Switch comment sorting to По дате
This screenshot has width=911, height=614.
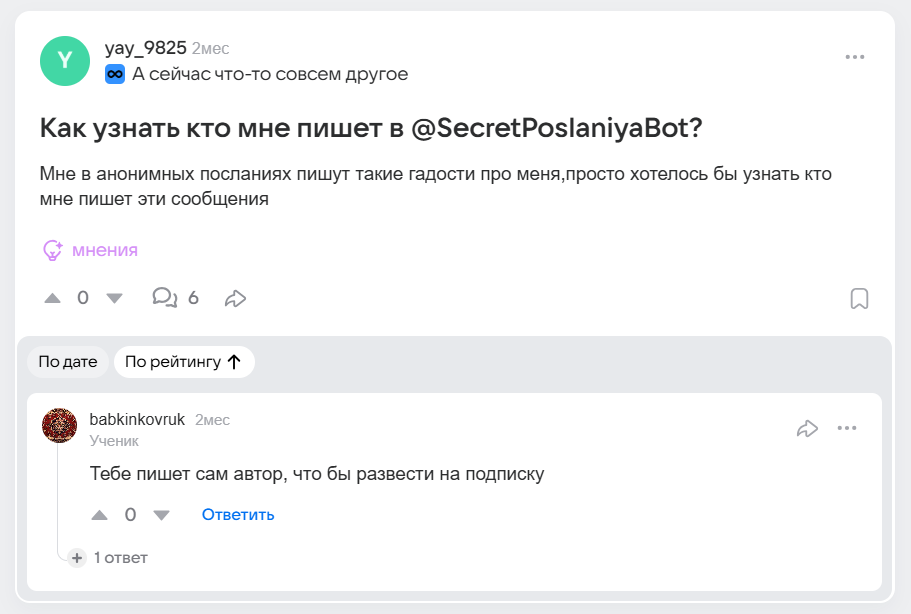click(x=67, y=361)
